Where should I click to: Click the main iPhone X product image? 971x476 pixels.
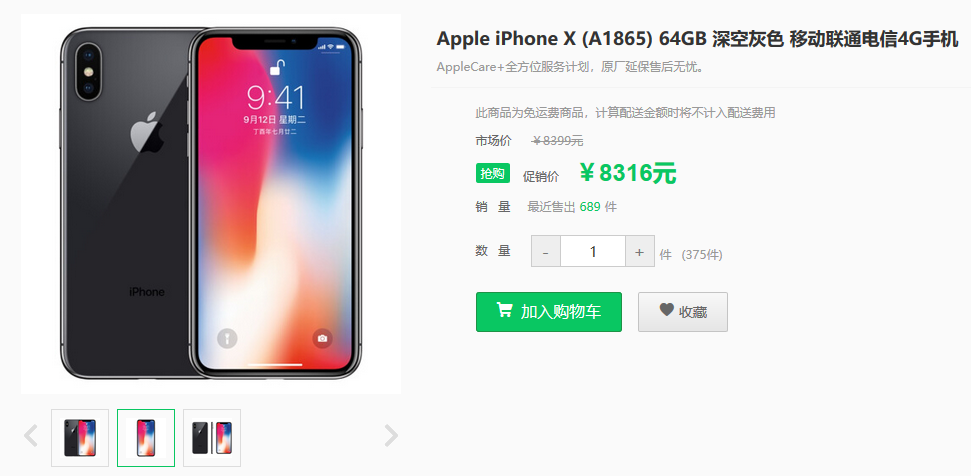point(211,204)
